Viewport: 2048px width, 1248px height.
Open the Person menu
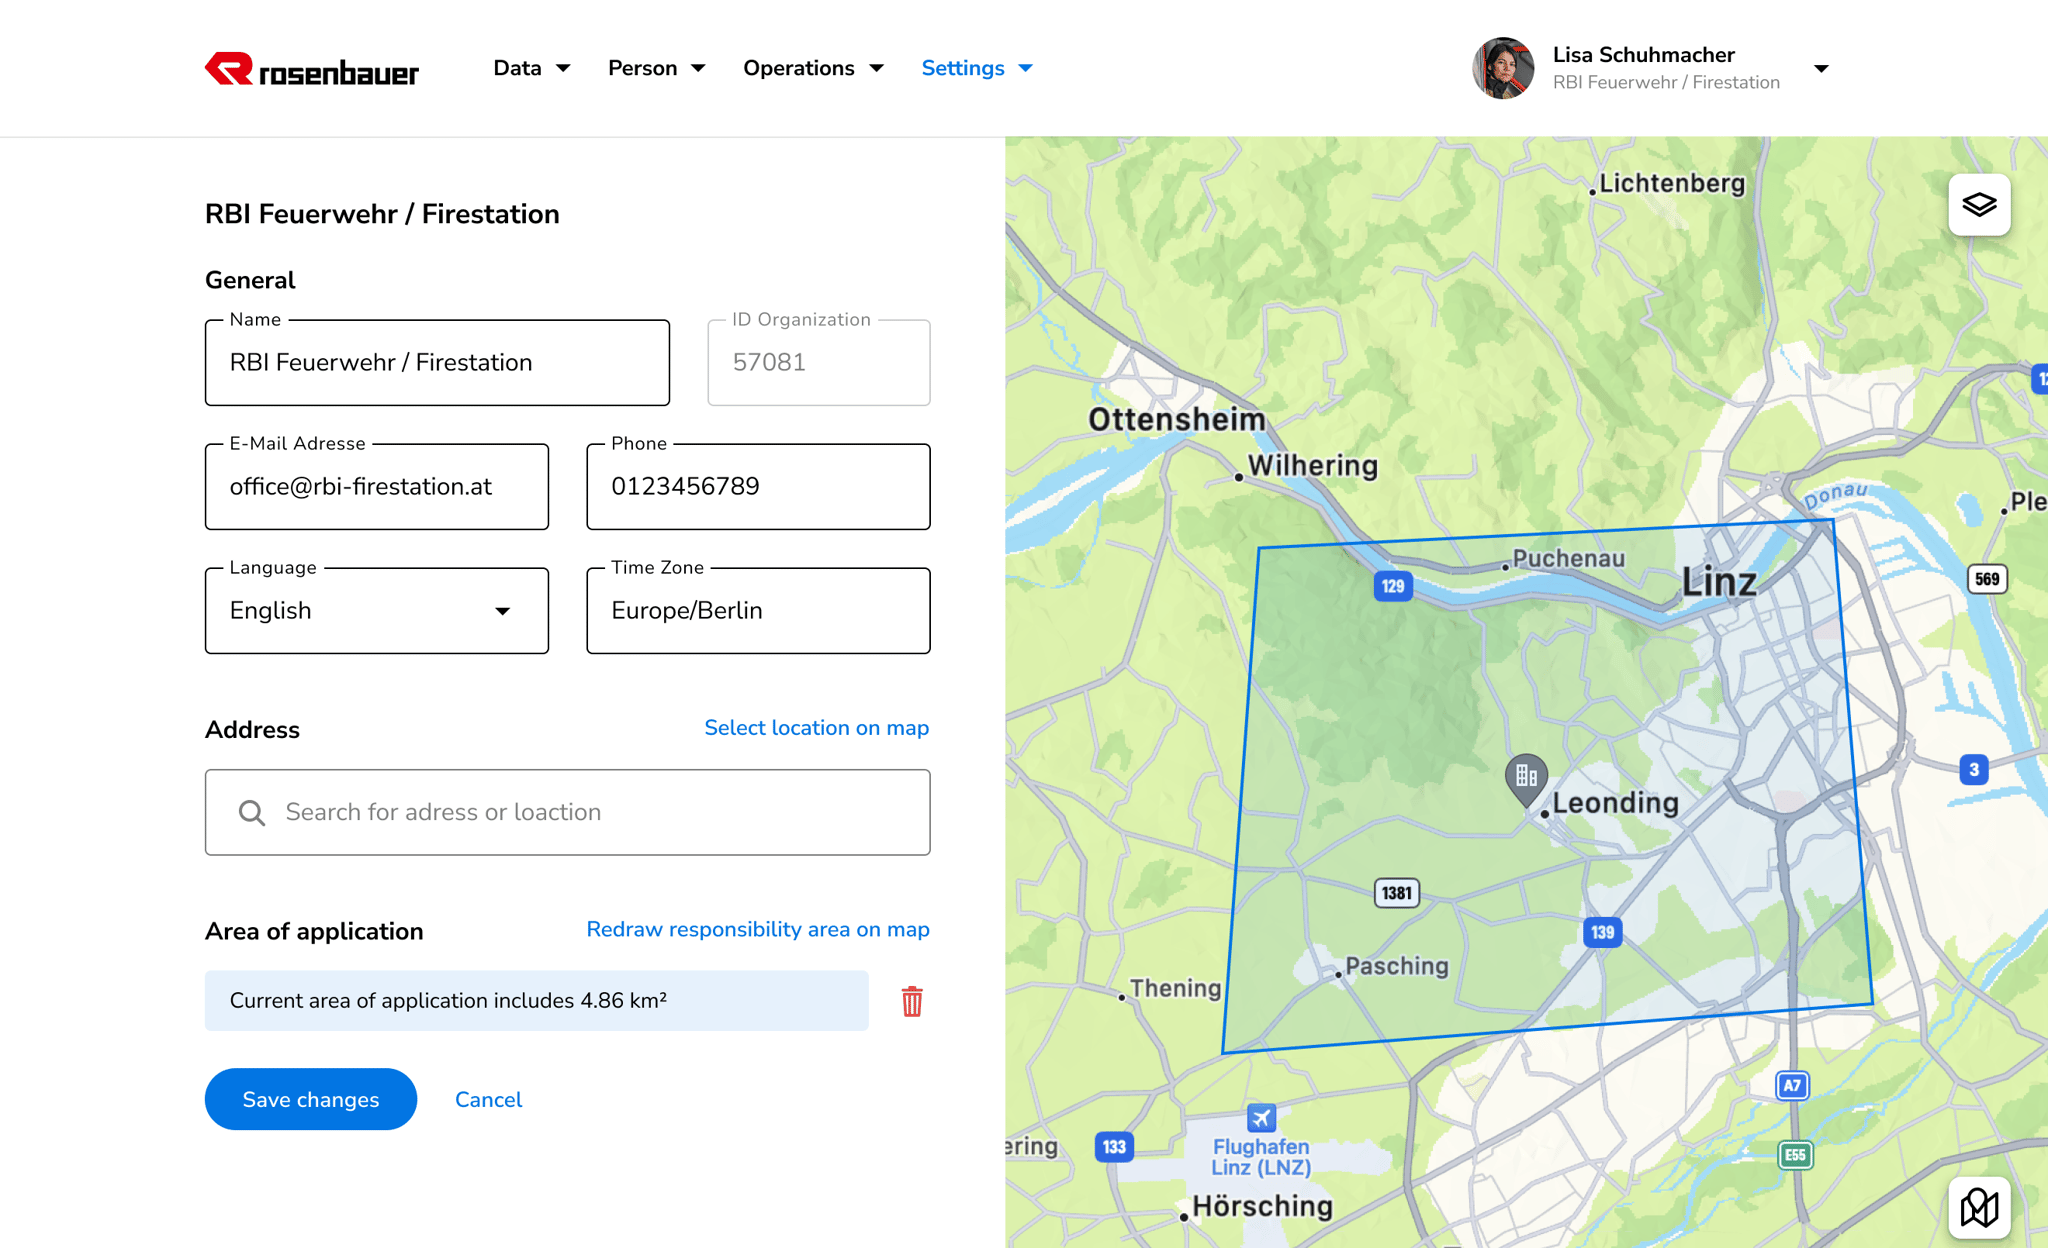tap(656, 68)
